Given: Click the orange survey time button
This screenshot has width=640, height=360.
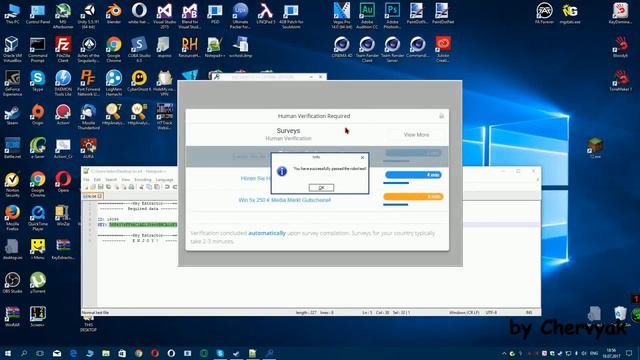Looking at the screenshot, I should point(413,197).
